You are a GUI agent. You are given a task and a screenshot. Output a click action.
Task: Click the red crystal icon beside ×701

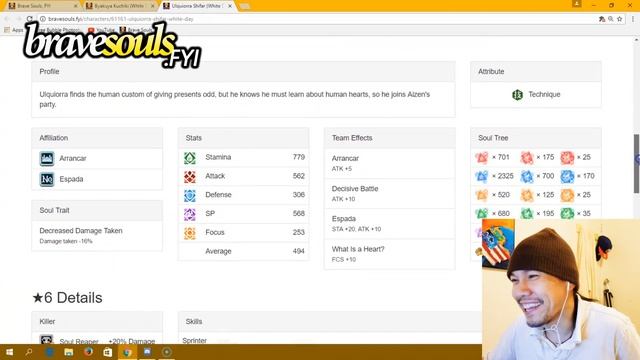click(482, 158)
